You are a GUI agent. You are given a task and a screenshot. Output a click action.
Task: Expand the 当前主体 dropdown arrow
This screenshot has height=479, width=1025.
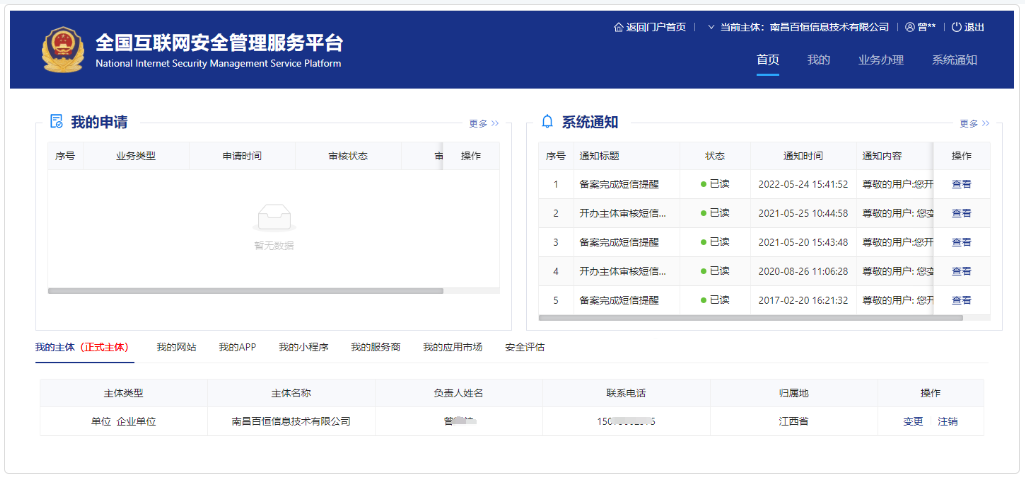(711, 27)
